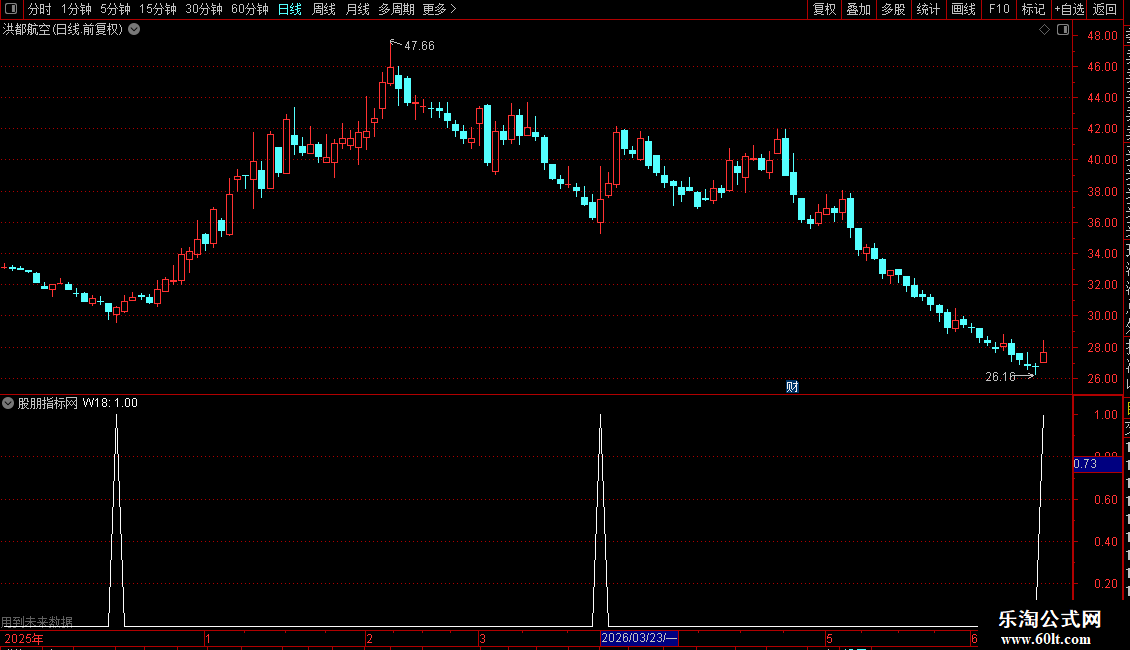The image size is (1130, 650).
Task: Open the F10 company info
Action: click(x=999, y=9)
